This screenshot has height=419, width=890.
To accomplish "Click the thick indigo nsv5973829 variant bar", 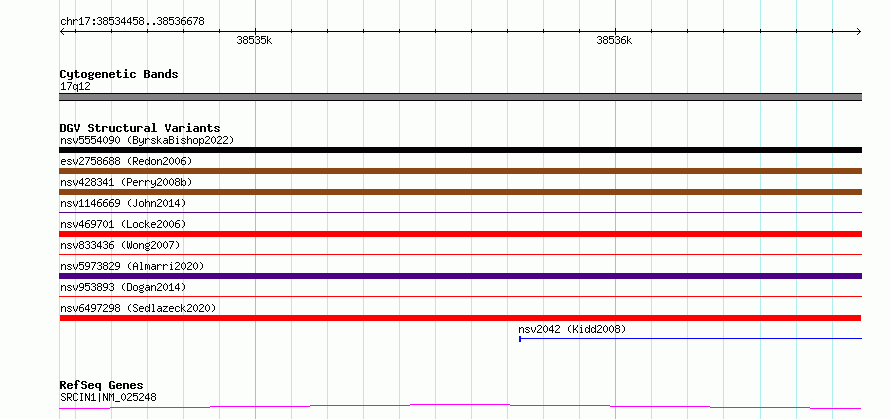I will [x=460, y=276].
